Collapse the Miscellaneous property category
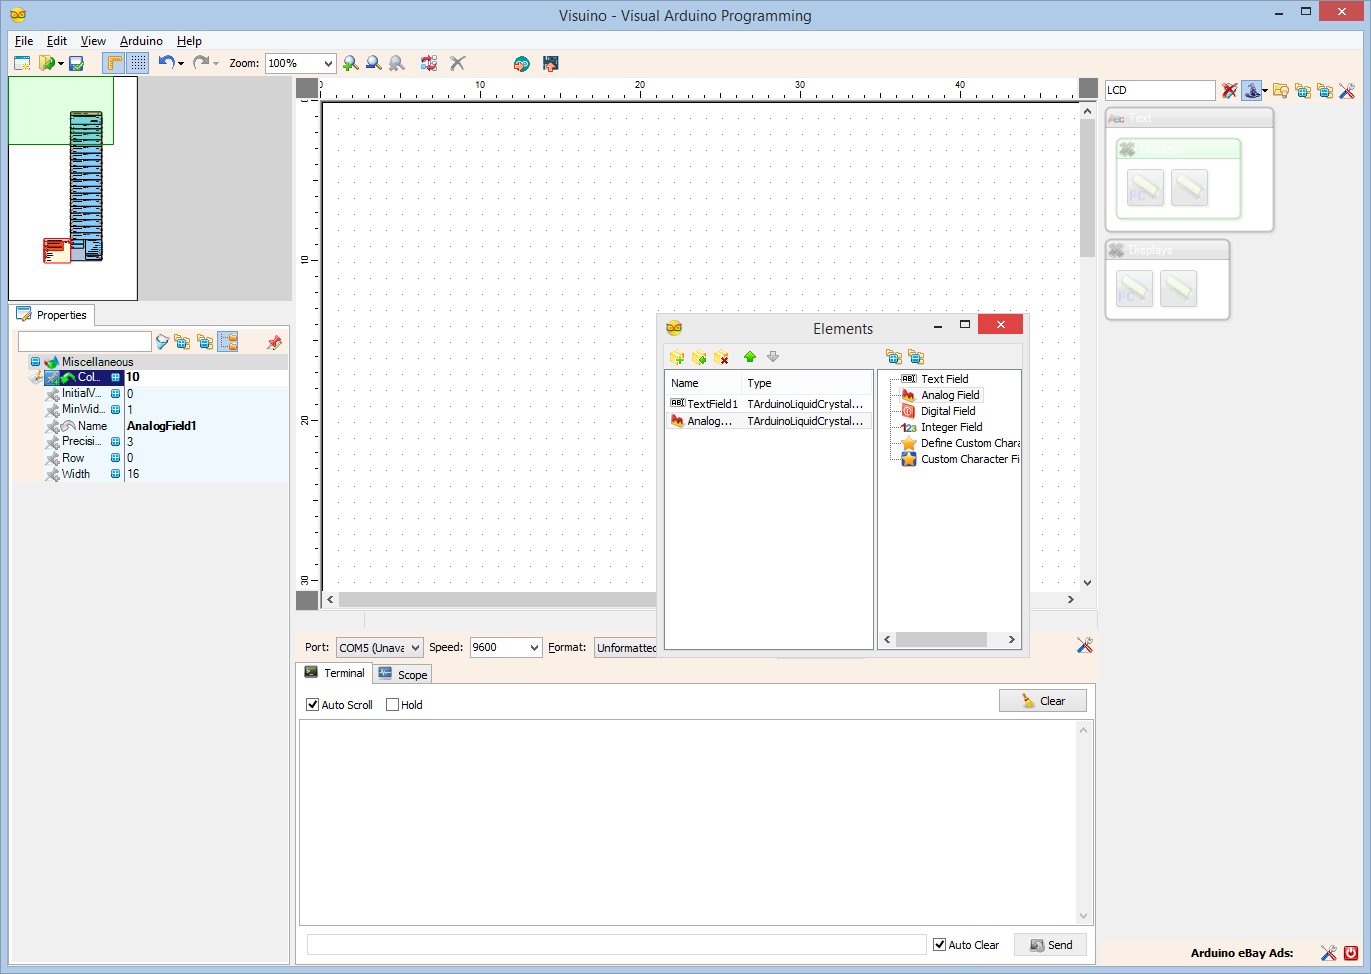The width and height of the screenshot is (1371, 974). click(x=35, y=362)
